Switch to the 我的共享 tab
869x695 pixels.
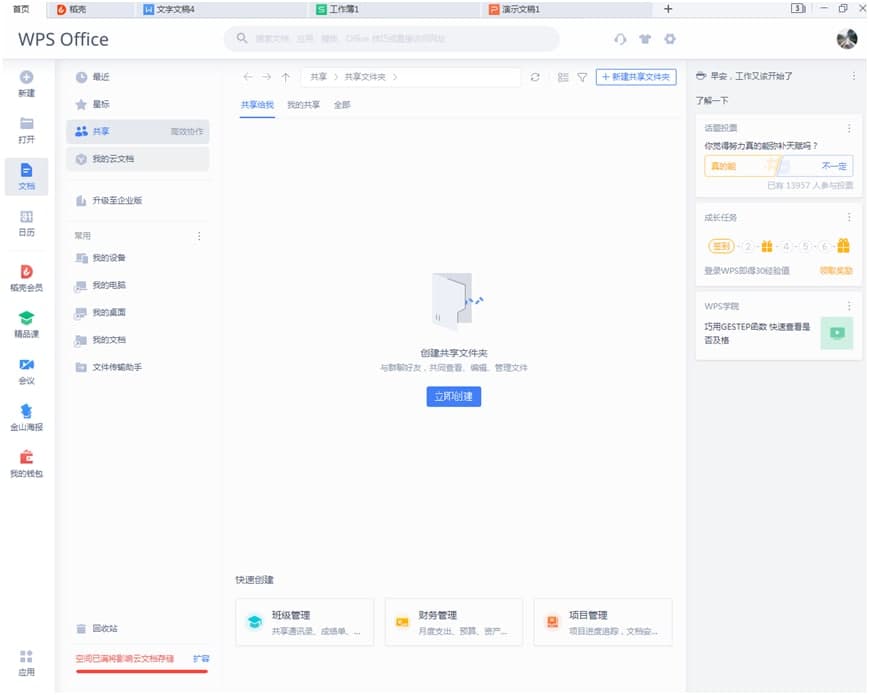[303, 105]
